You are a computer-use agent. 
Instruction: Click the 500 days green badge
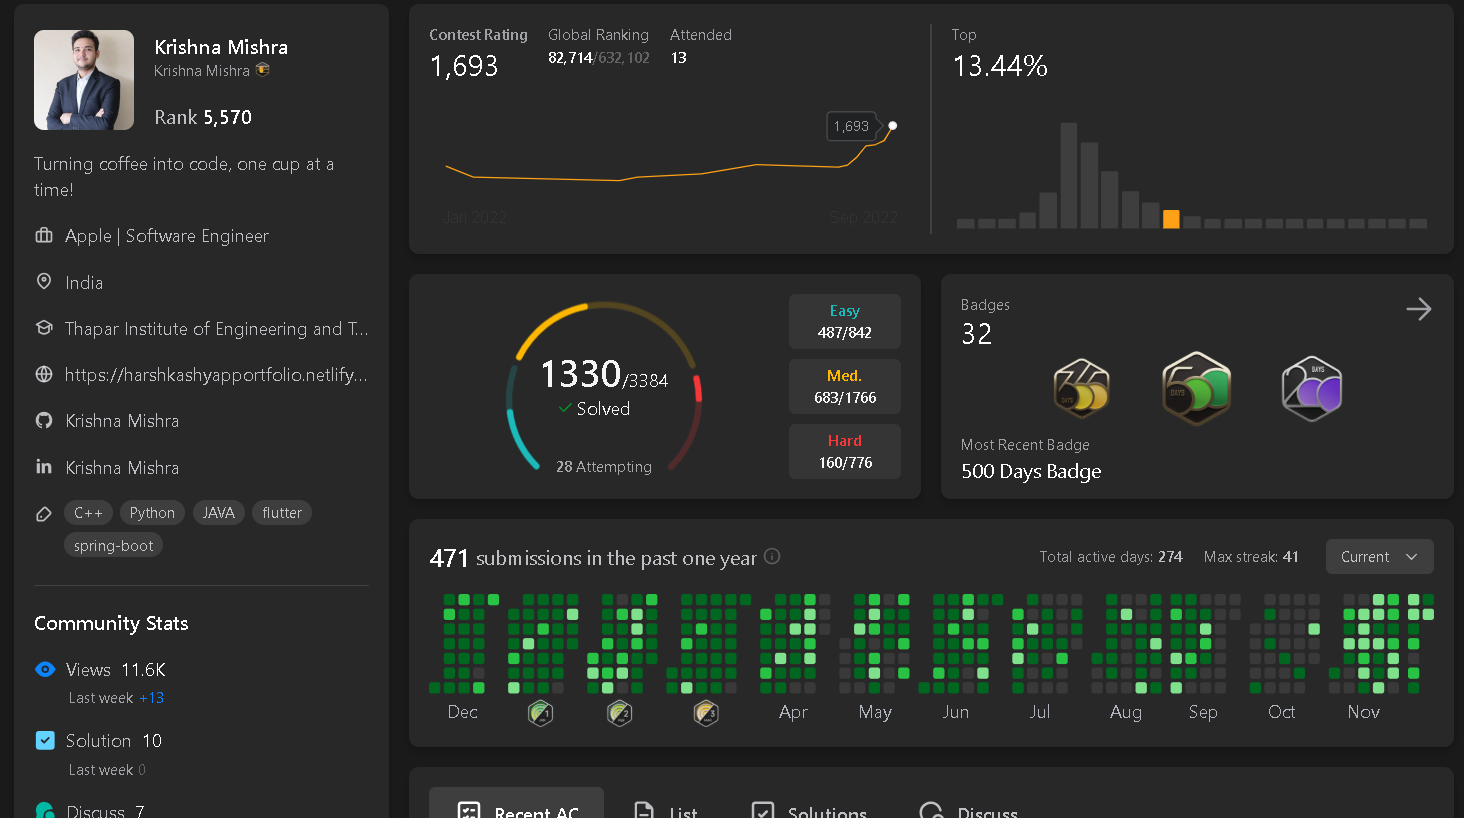coord(1196,389)
